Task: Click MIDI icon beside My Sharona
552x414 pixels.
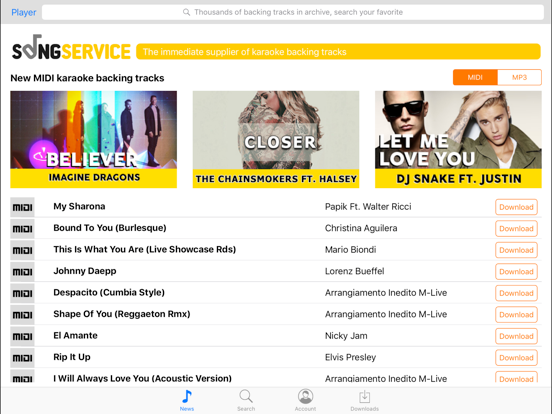Action: 22,207
